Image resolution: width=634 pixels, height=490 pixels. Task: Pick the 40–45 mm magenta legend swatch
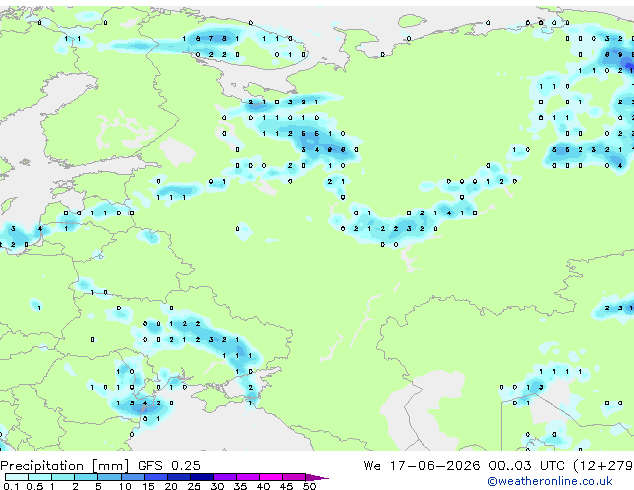pos(271,477)
